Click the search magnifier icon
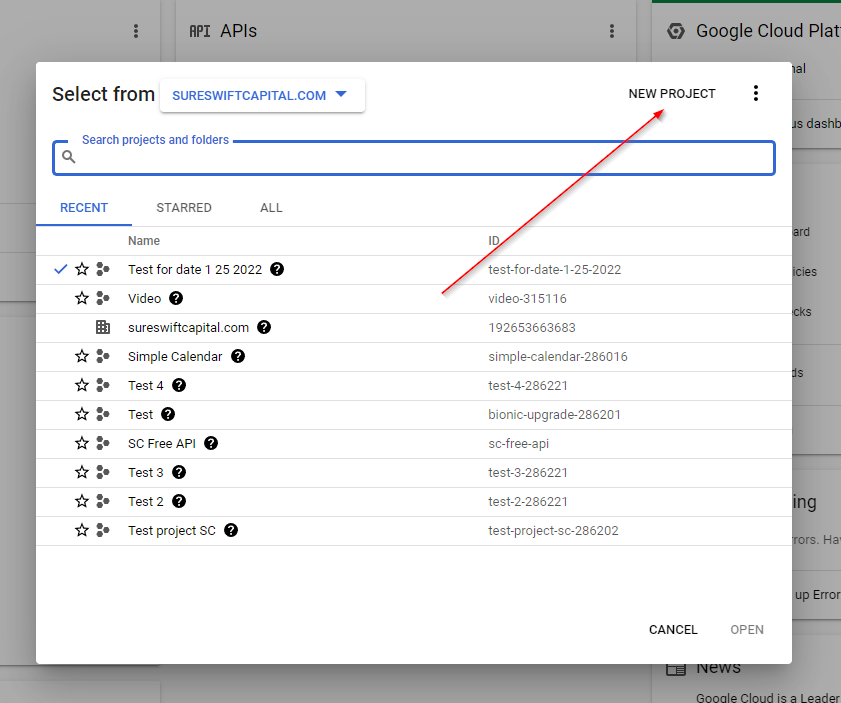This screenshot has height=703, width=841. (69, 157)
